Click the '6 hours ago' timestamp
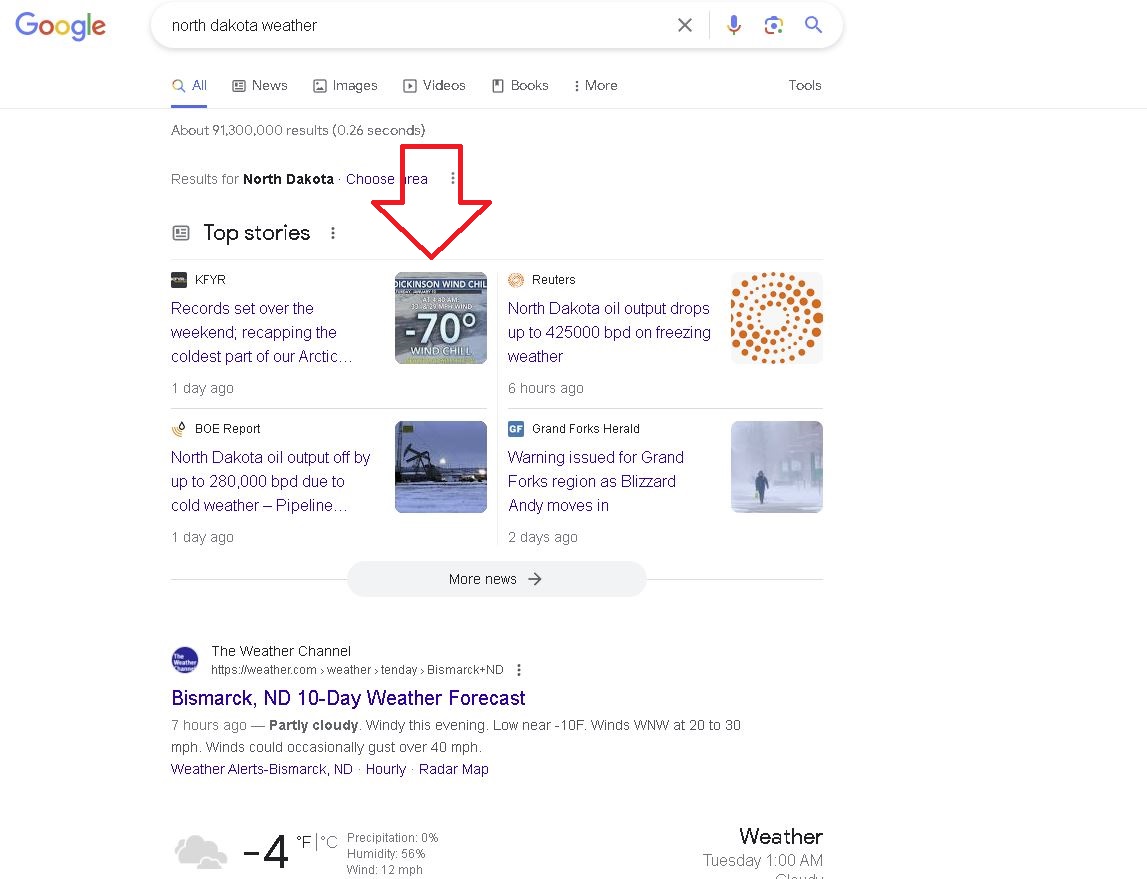The height and width of the screenshot is (879, 1147). (546, 388)
